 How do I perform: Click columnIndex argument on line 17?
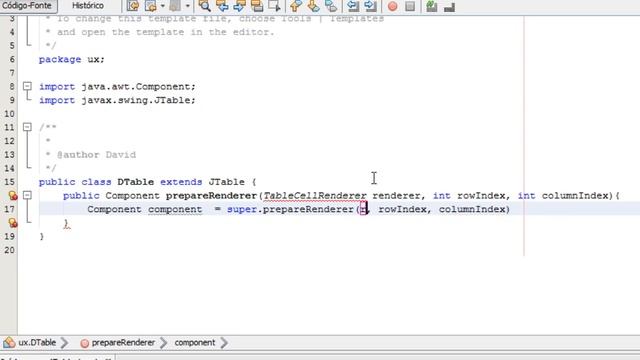pyautogui.click(x=472, y=209)
